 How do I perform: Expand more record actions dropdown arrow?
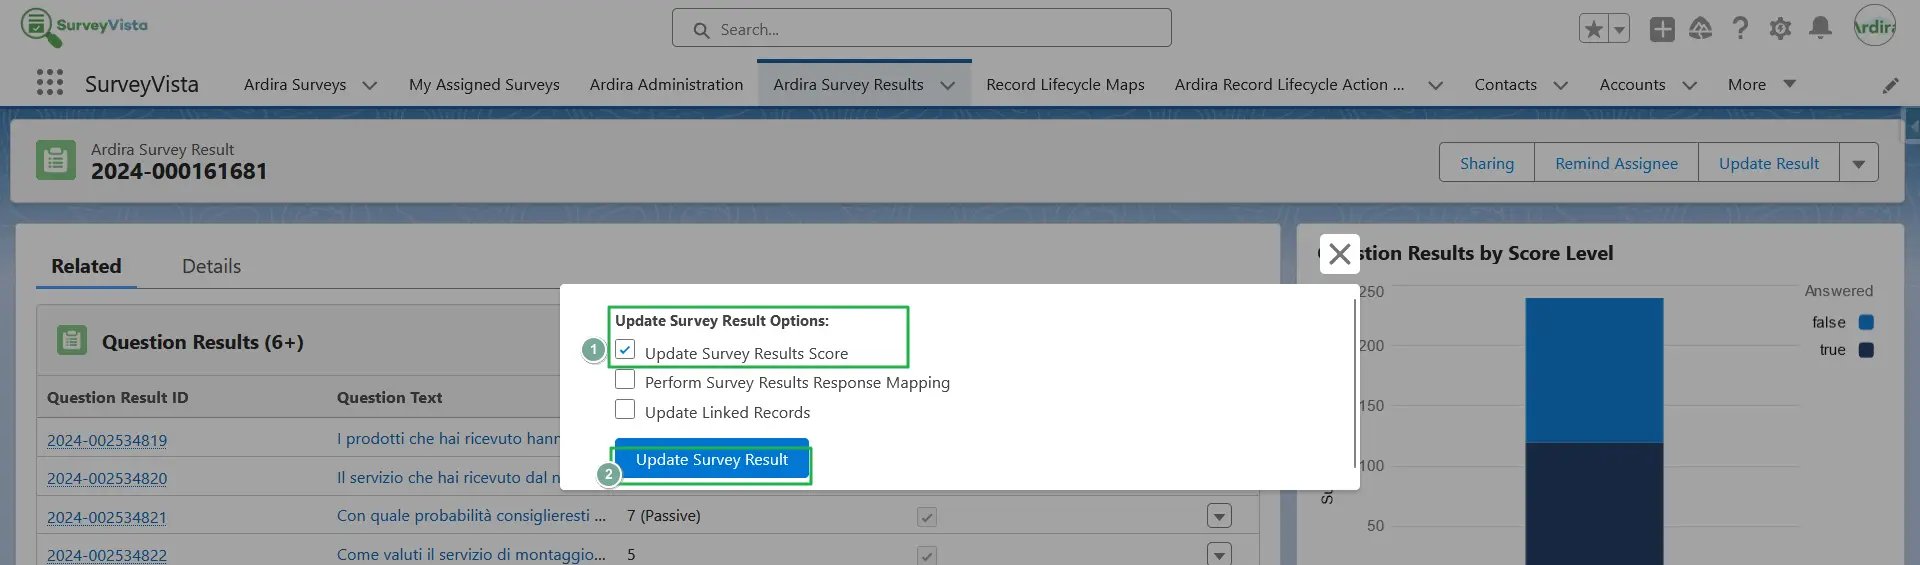click(1859, 163)
